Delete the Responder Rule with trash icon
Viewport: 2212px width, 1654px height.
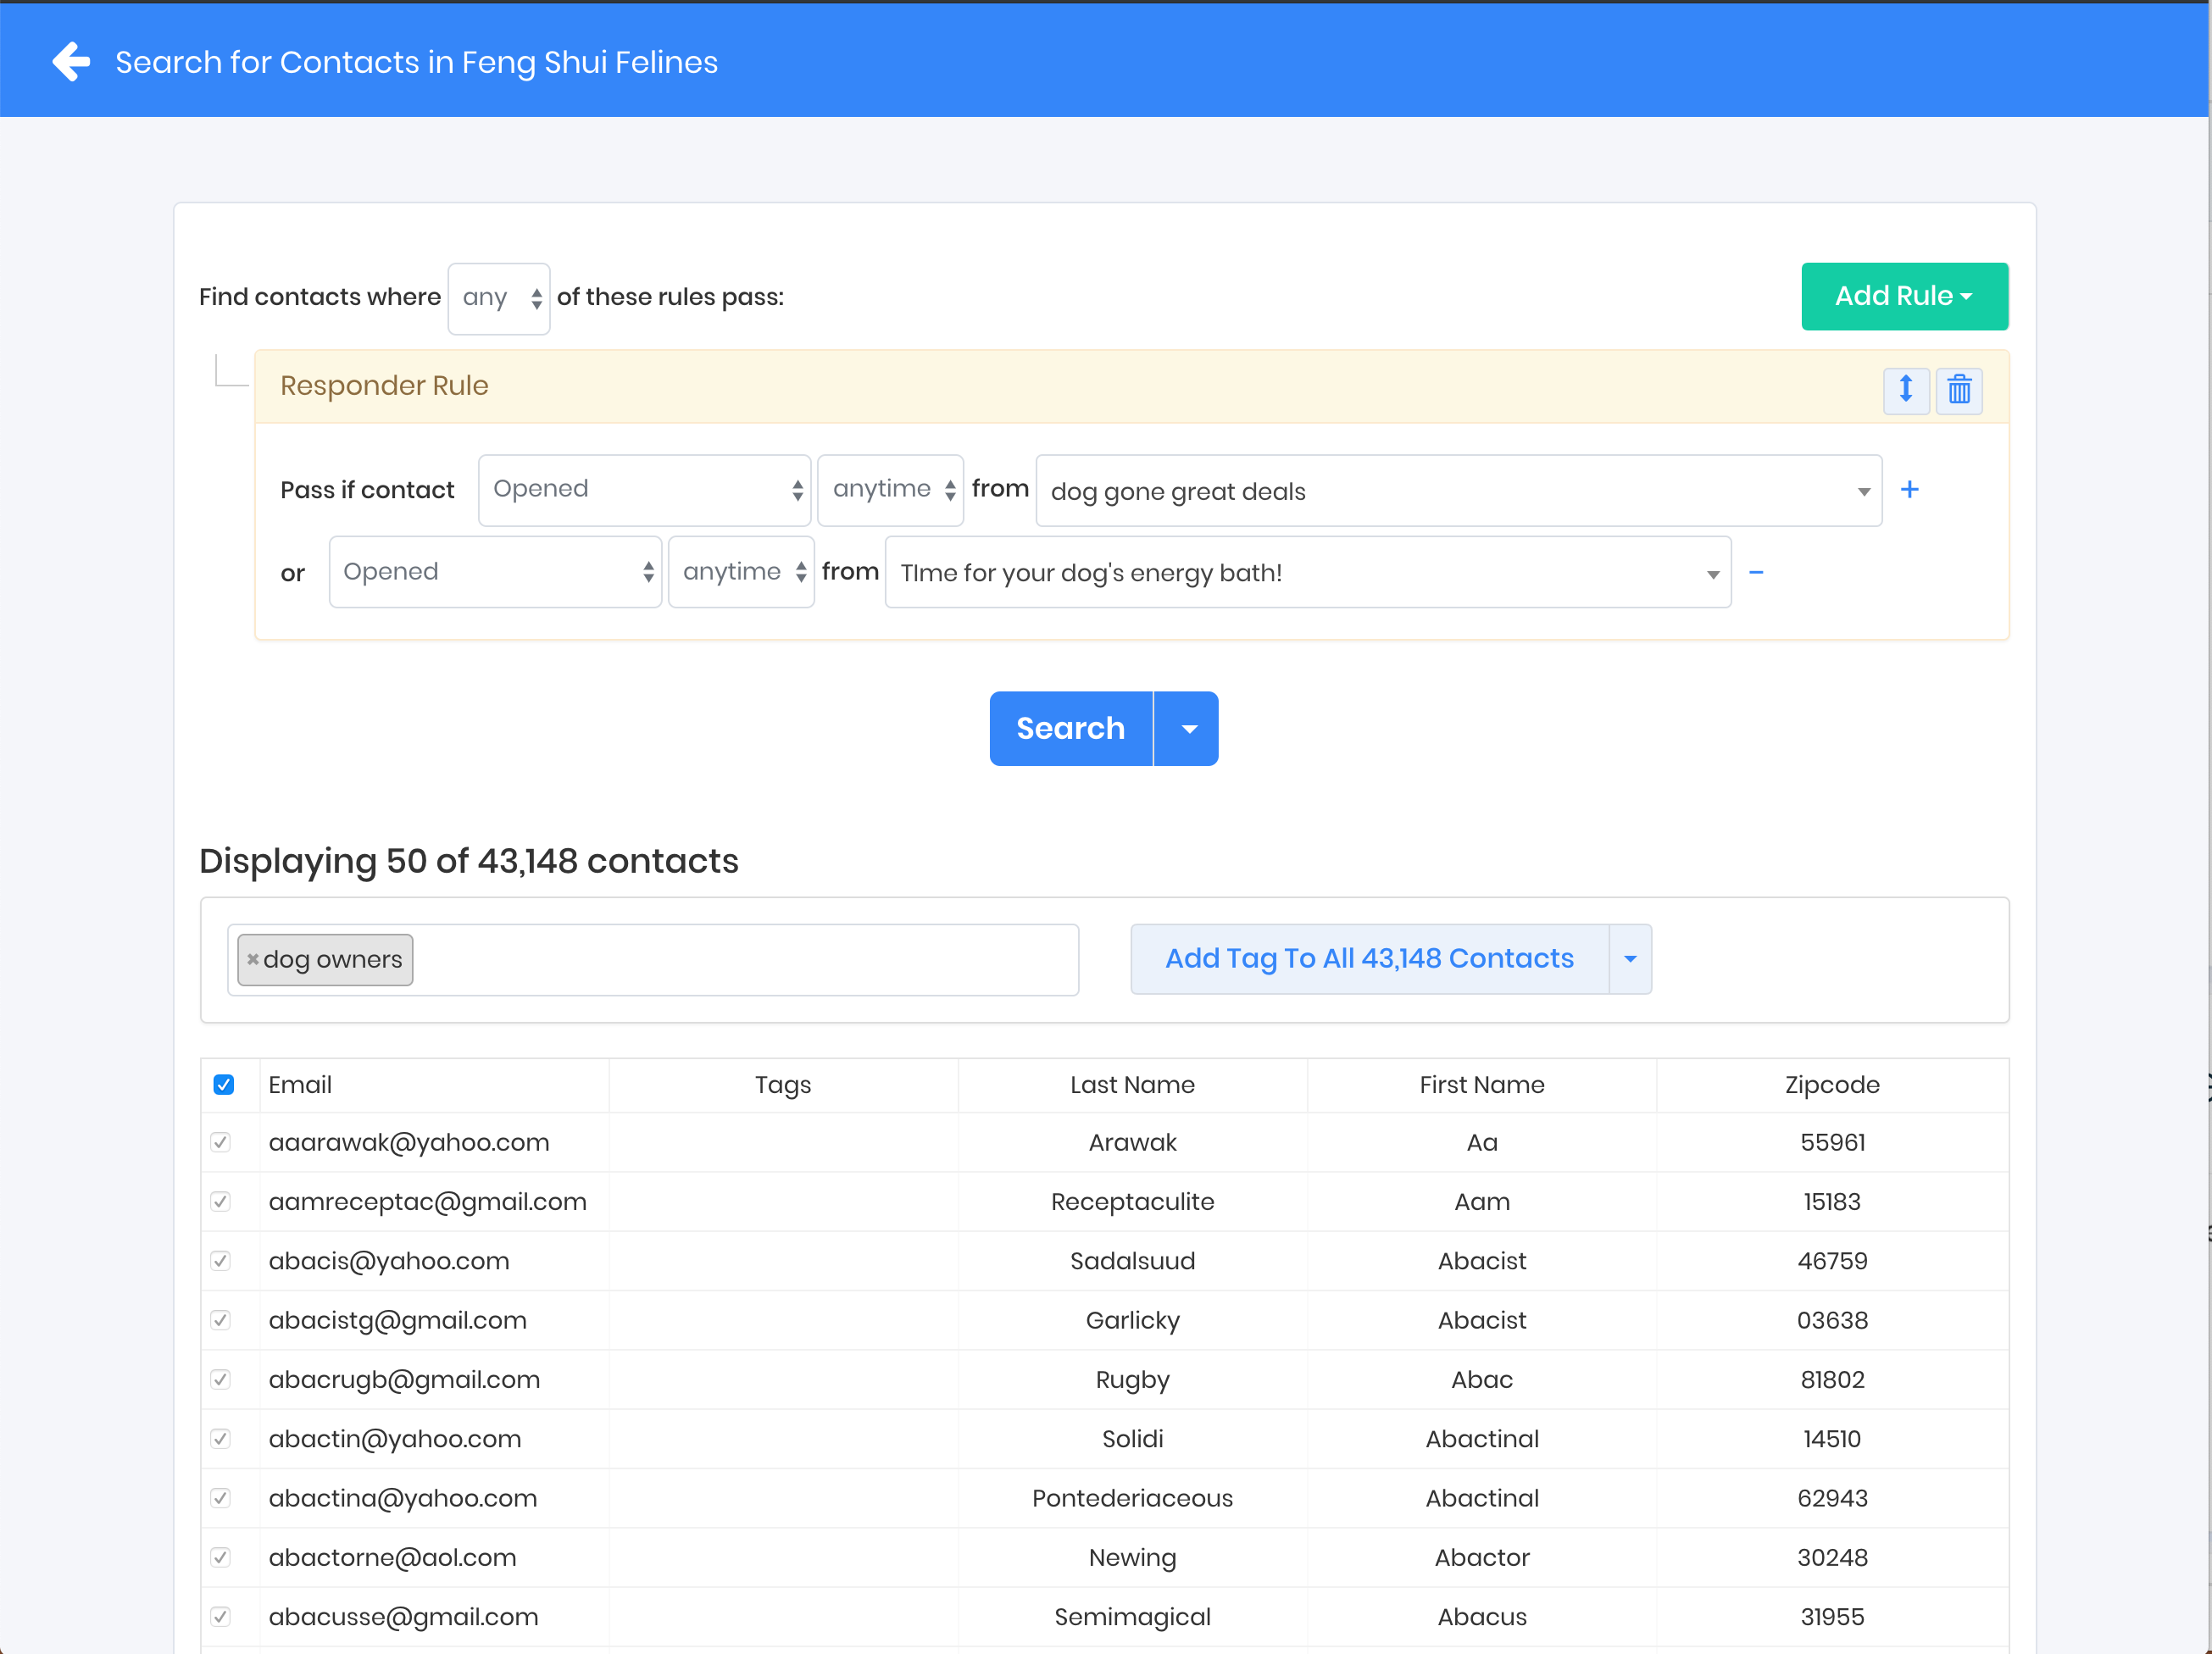tap(1959, 390)
